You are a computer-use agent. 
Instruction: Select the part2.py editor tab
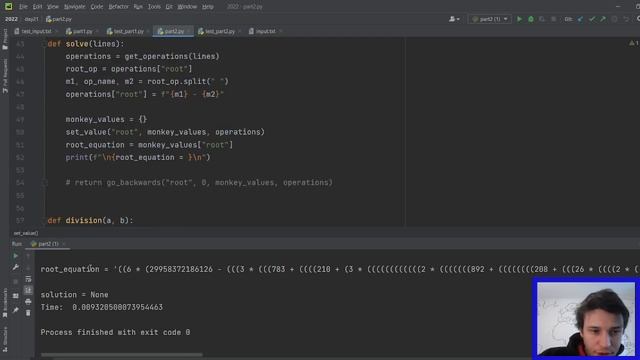coord(173,31)
